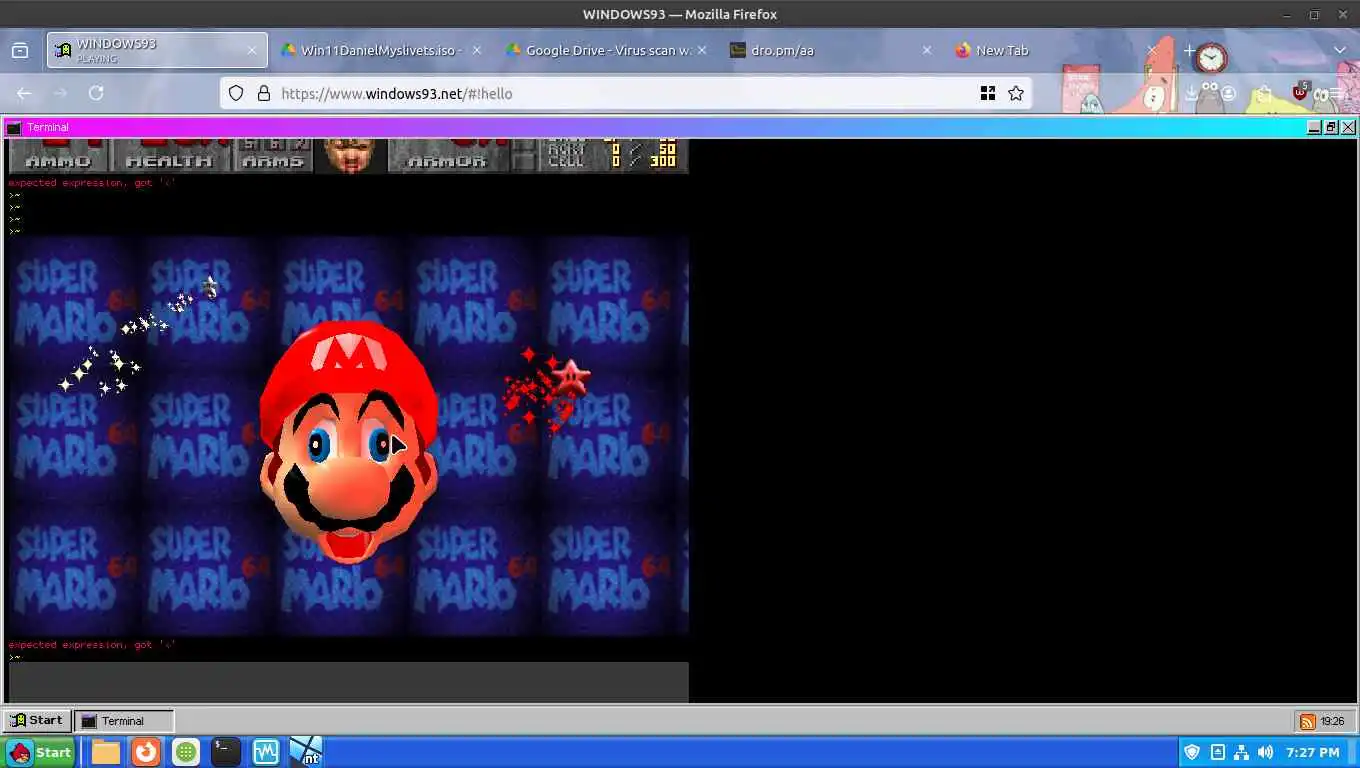Click the orange RSS feed tray icon

coord(1307,721)
